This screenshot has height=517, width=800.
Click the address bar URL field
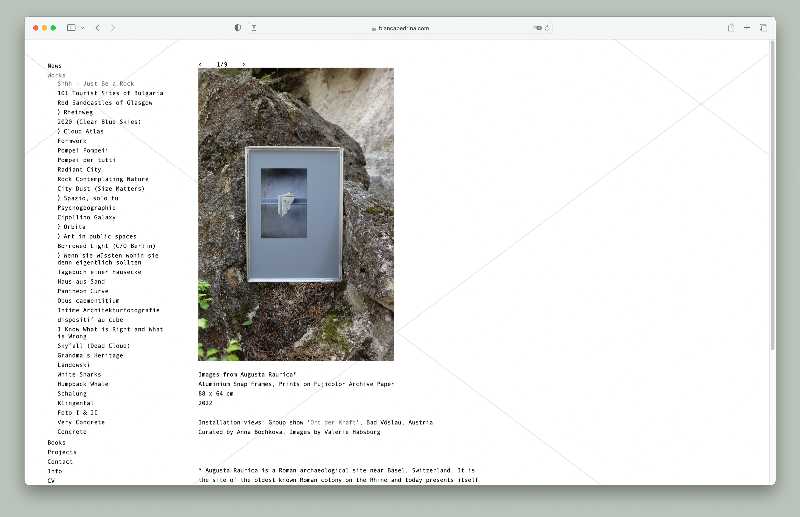tap(400, 28)
